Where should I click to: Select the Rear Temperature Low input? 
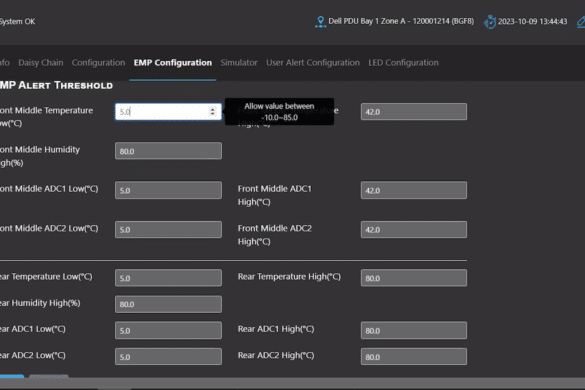(168, 278)
